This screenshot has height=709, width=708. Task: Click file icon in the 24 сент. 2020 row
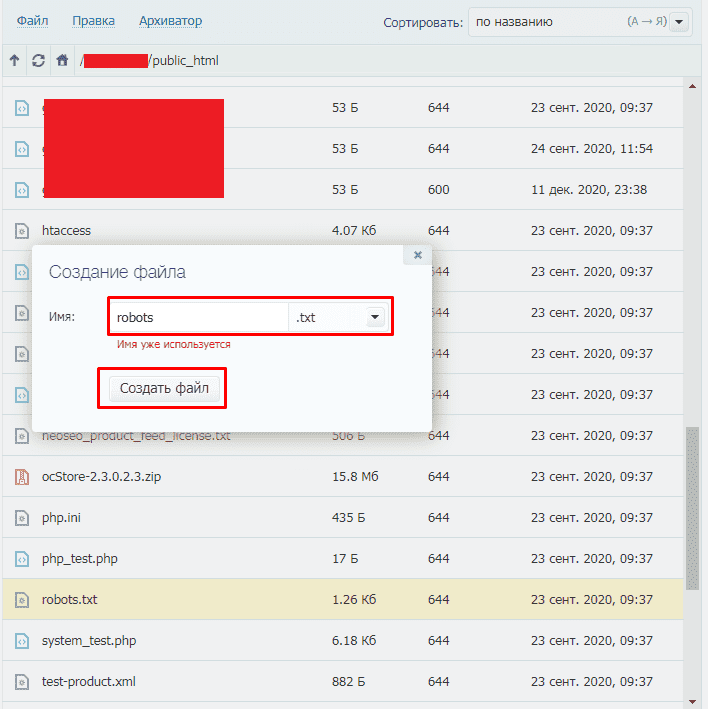[x=22, y=149]
